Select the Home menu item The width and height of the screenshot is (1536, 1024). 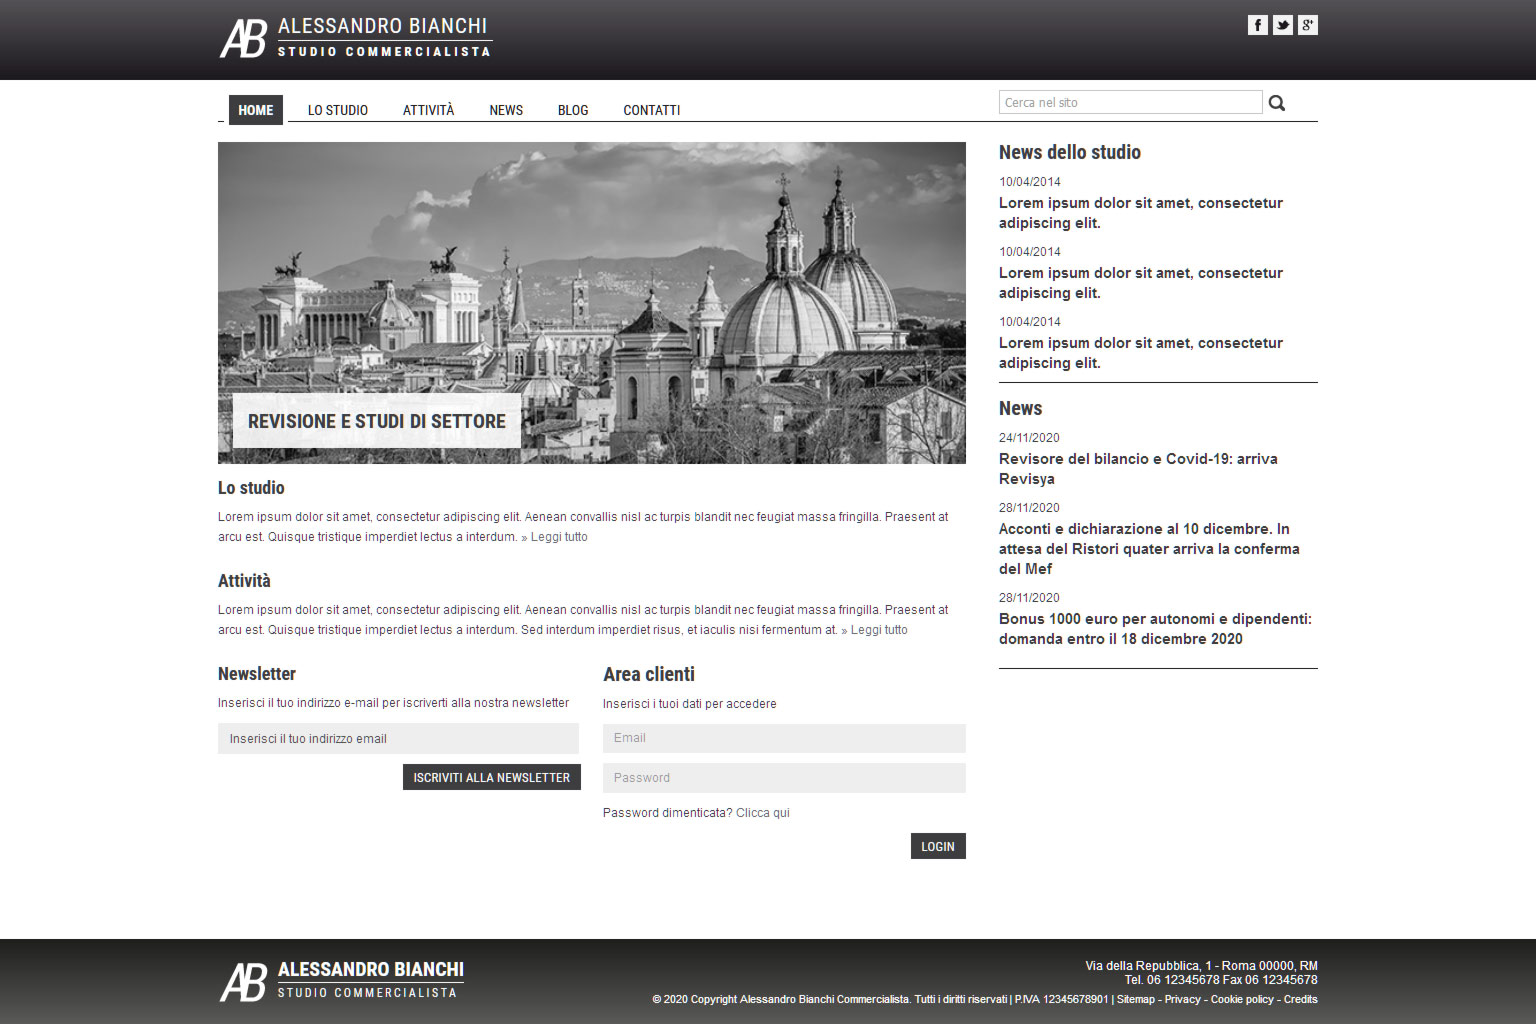(255, 110)
